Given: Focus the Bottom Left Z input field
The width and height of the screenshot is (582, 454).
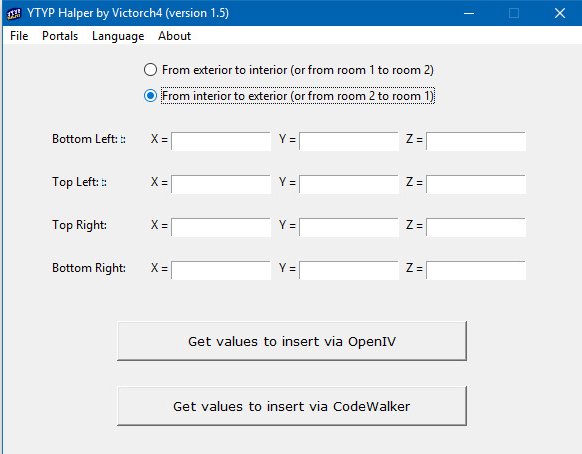Looking at the screenshot, I should coord(476,141).
